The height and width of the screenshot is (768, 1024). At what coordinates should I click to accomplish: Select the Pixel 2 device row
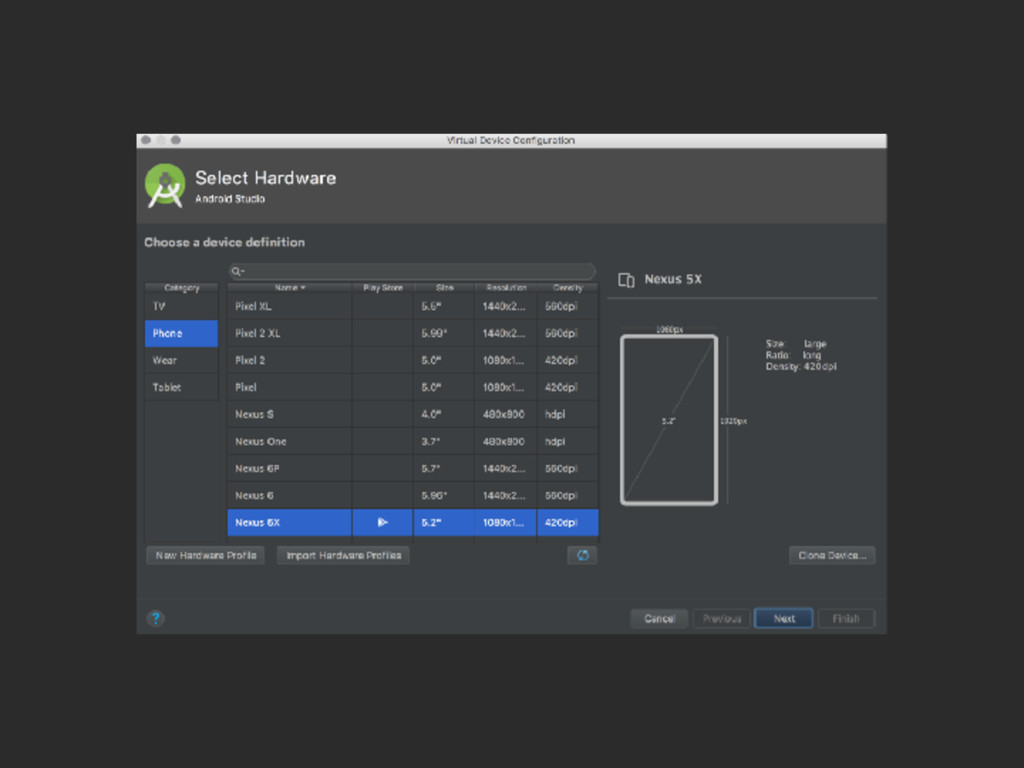point(413,360)
